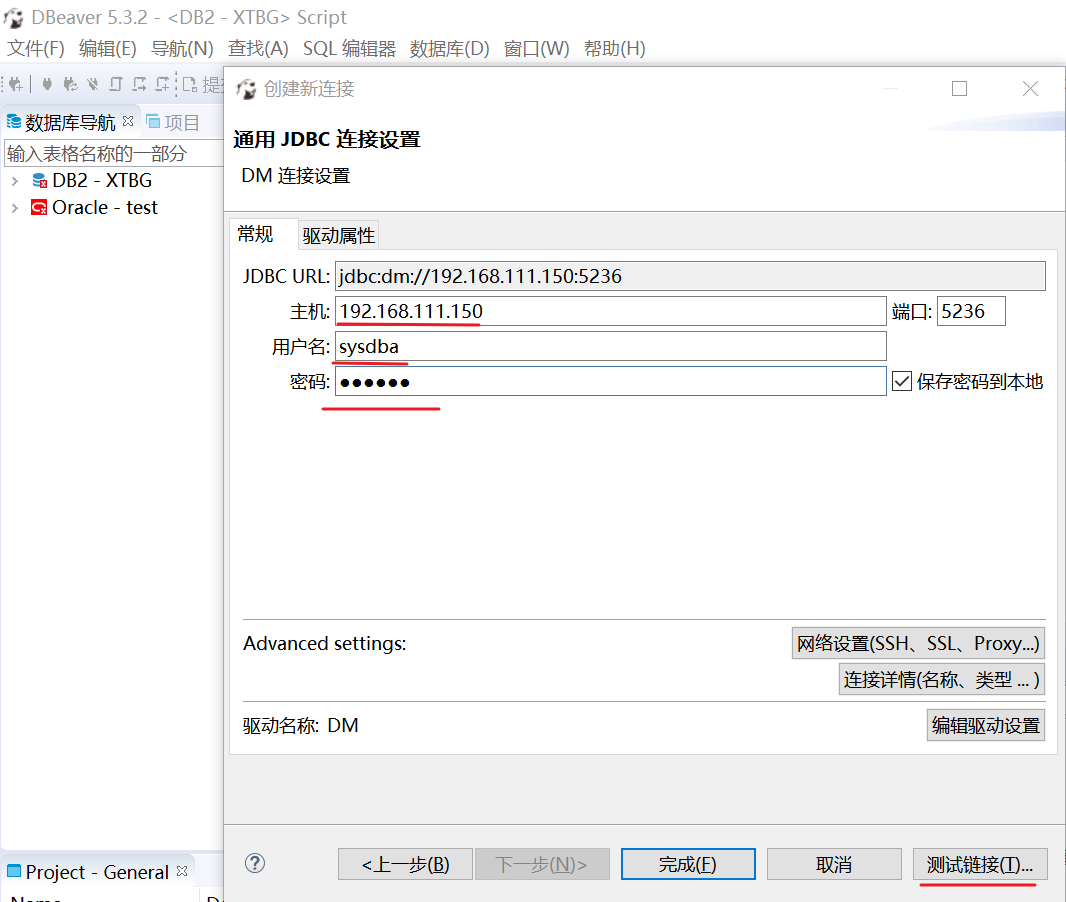Click the Reconnect plug icon with arrows
Viewport: 1066px width, 902px height.
pyautogui.click(x=70, y=84)
